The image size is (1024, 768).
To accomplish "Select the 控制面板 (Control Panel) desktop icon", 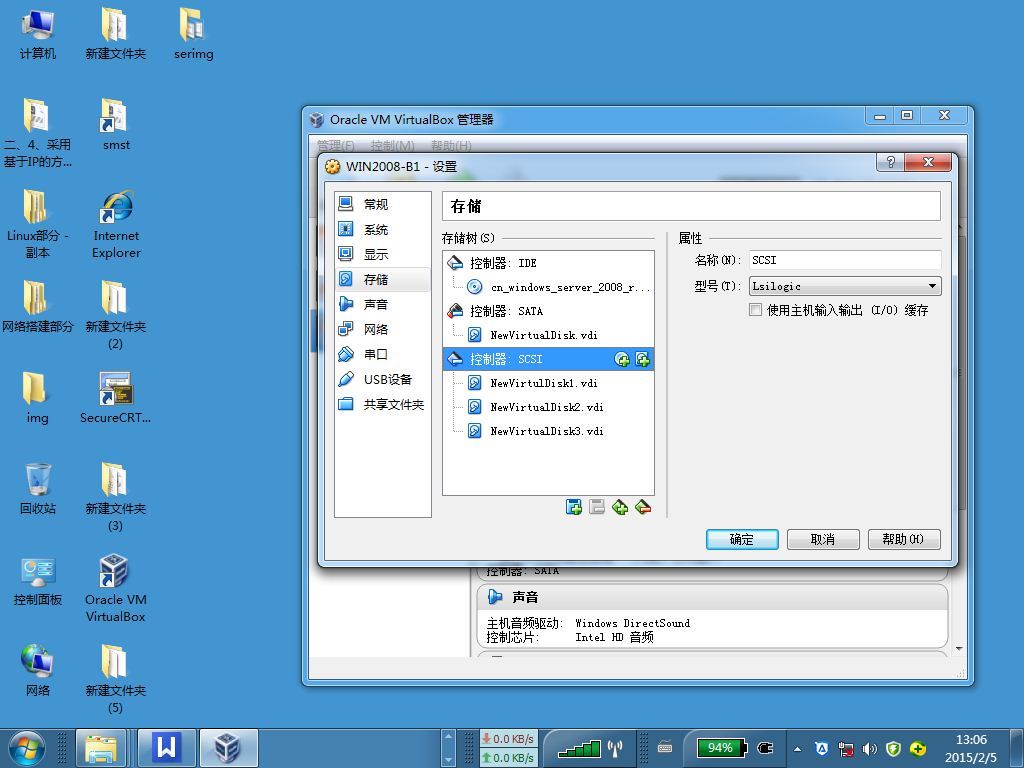I will (38, 581).
